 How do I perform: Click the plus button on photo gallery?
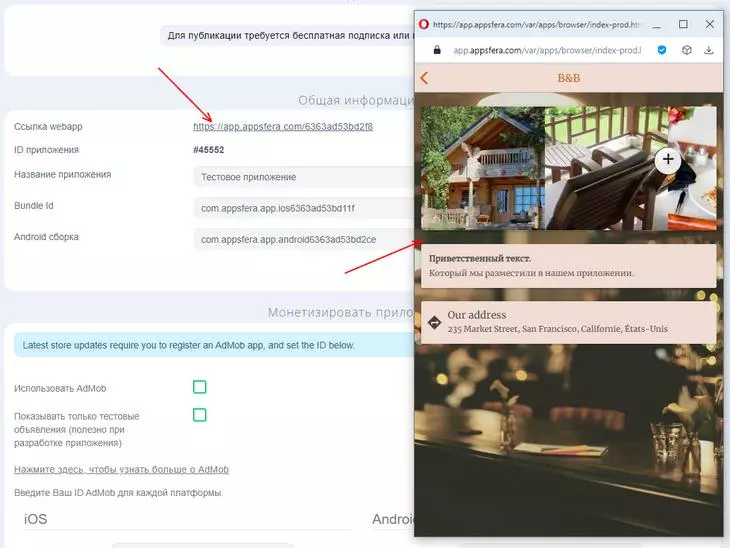tap(668, 159)
